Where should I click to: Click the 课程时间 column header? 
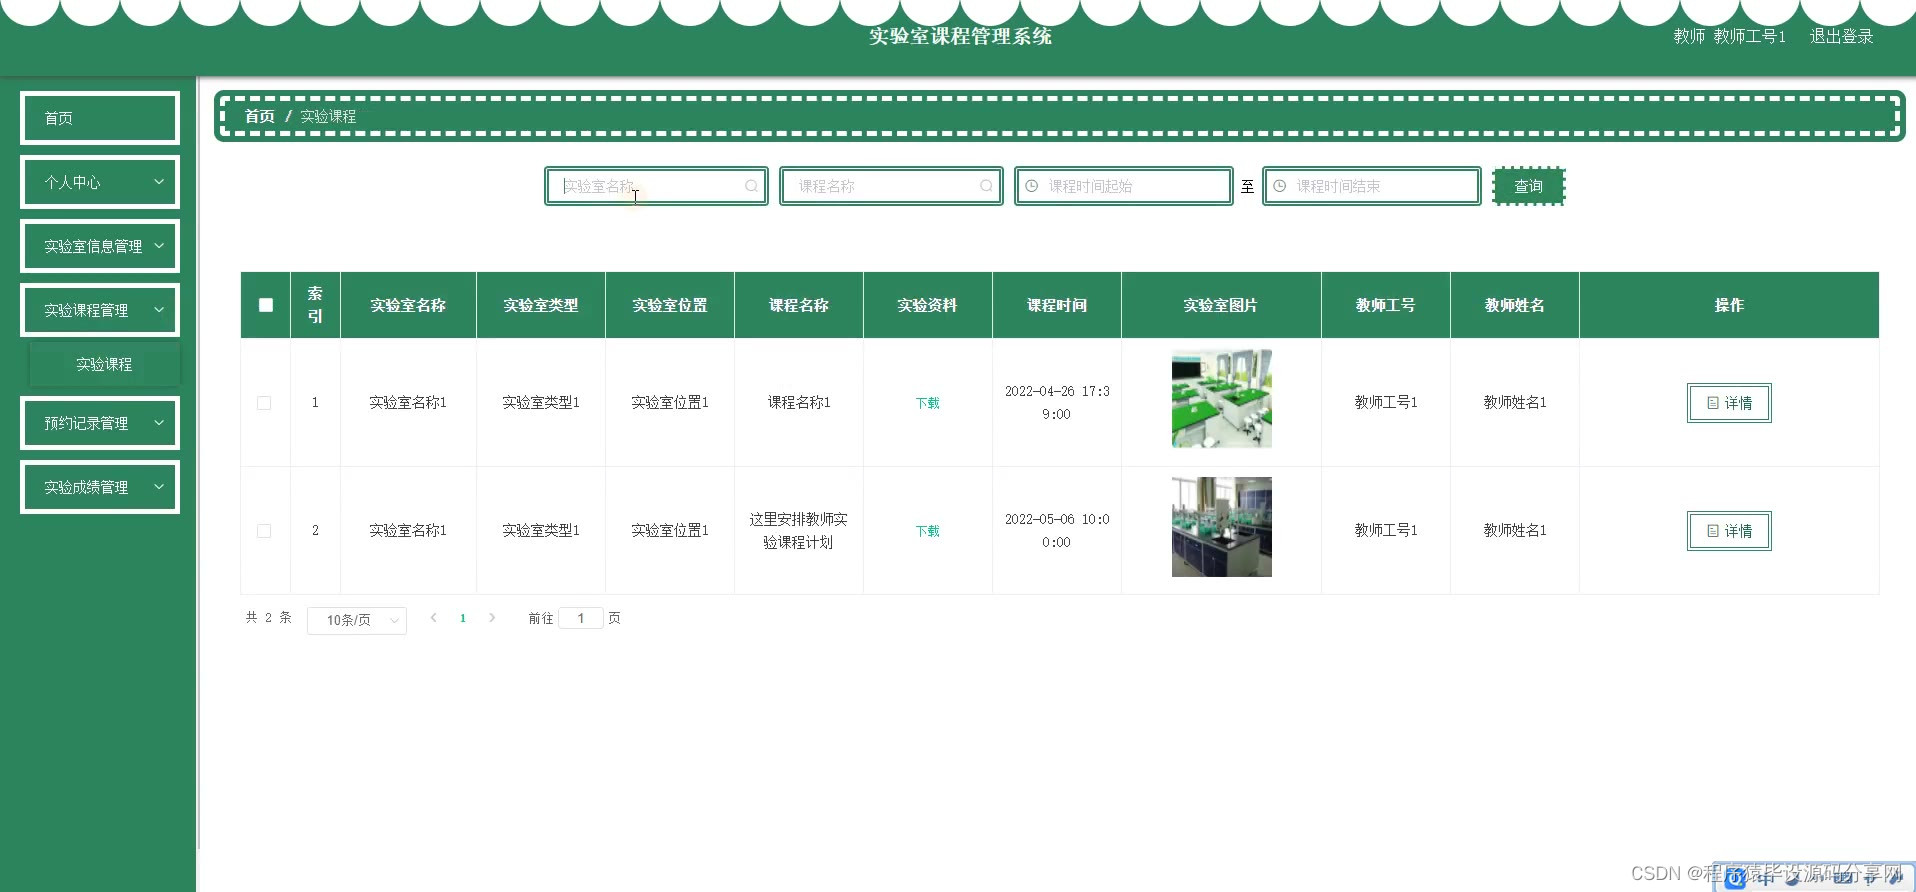(x=1057, y=305)
